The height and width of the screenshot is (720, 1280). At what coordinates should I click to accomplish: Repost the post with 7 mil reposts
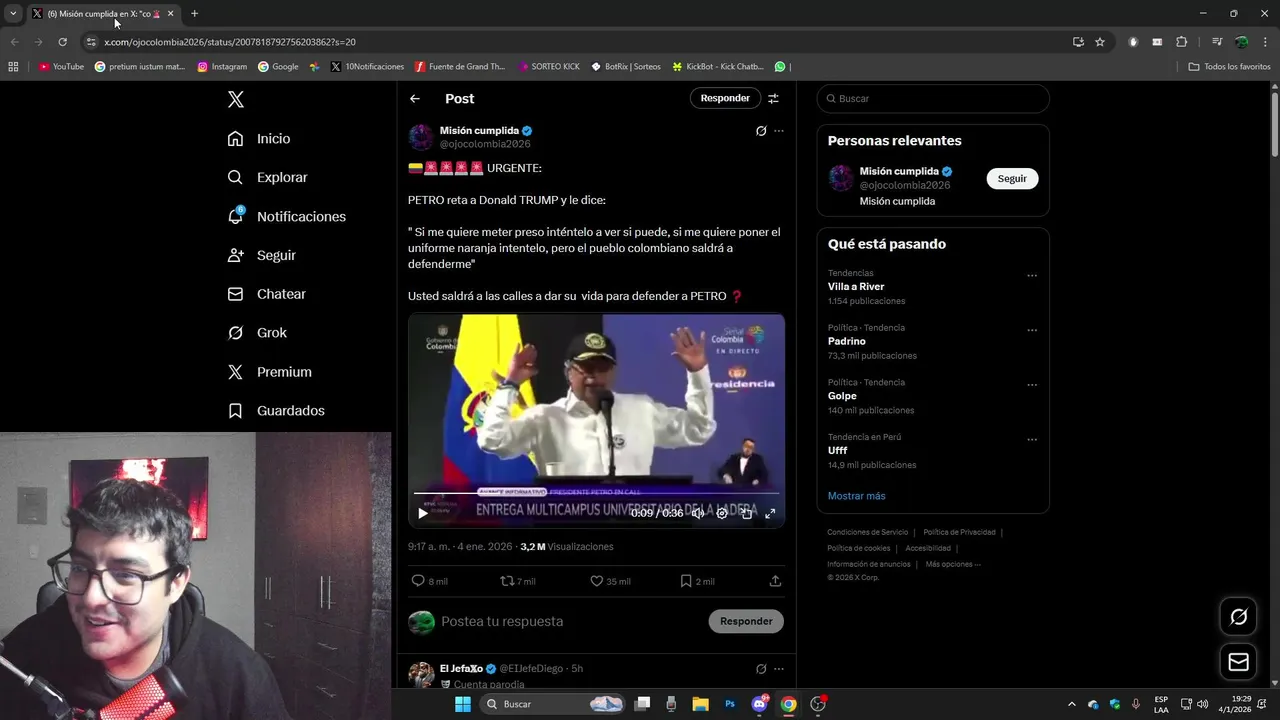(517, 581)
